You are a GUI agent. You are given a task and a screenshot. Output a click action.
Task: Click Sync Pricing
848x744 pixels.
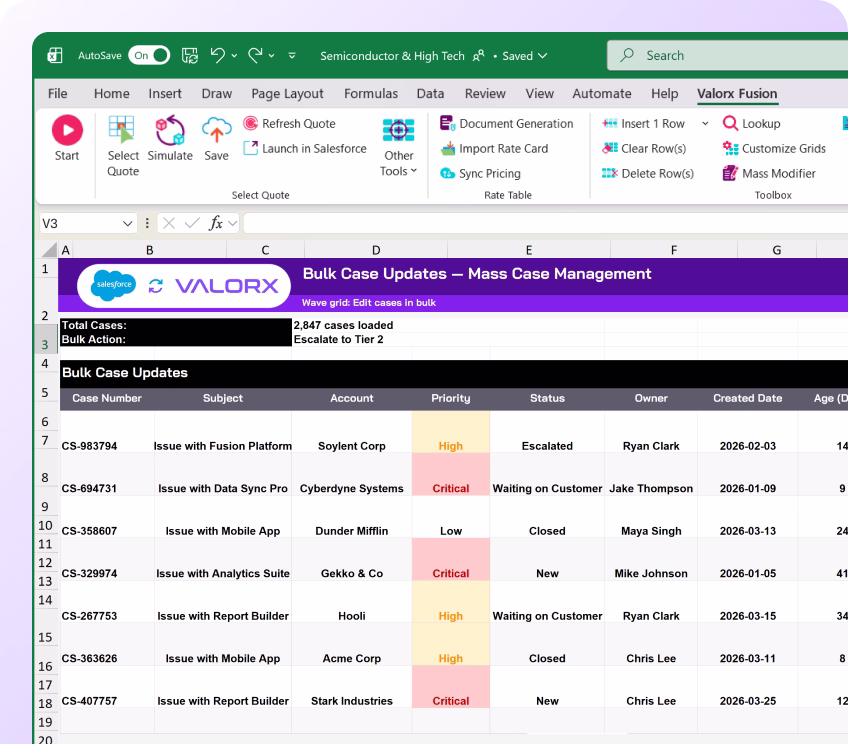pos(480,174)
